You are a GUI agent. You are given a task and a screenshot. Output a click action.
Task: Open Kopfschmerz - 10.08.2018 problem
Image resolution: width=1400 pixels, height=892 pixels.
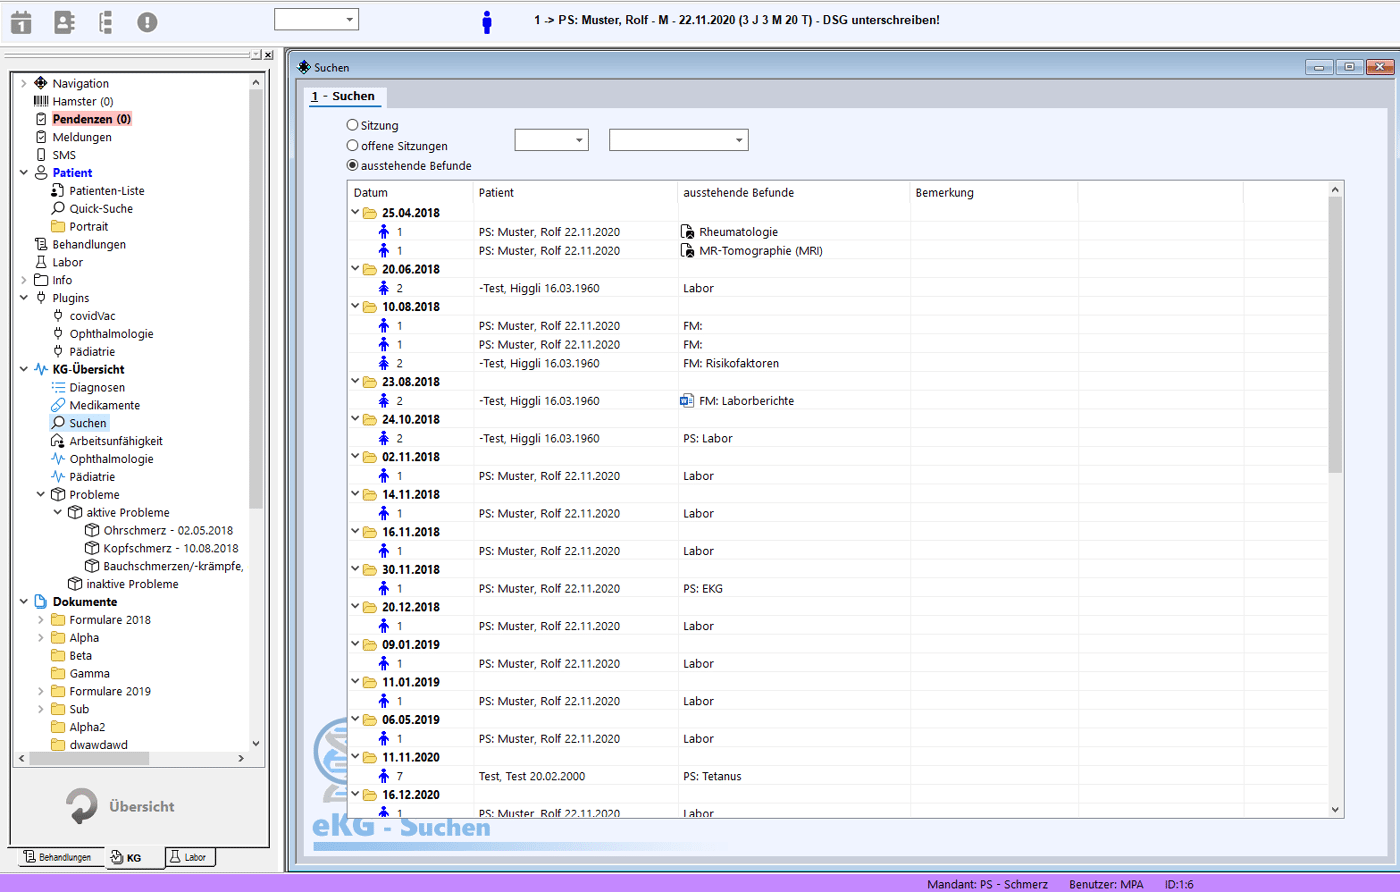tap(171, 548)
